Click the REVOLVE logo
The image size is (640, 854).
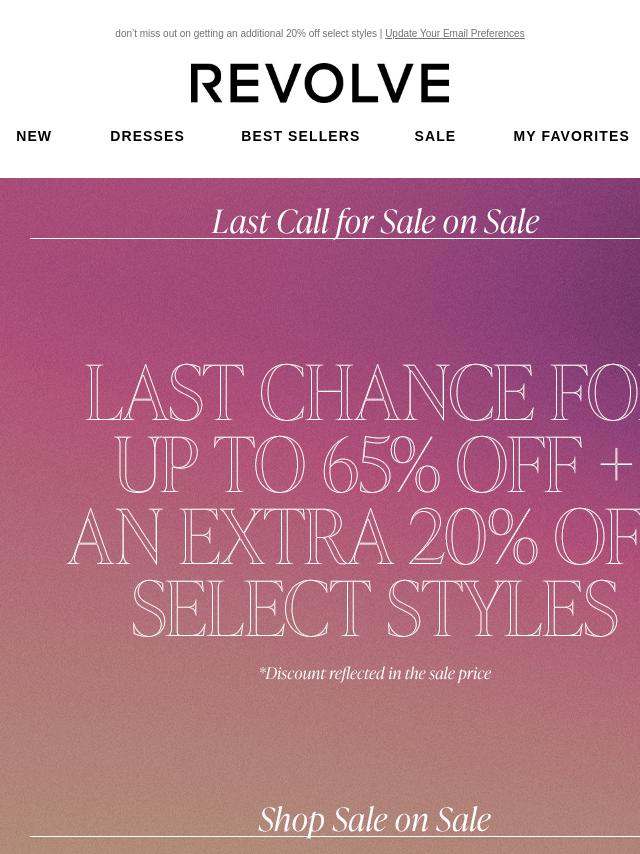tap(320, 83)
